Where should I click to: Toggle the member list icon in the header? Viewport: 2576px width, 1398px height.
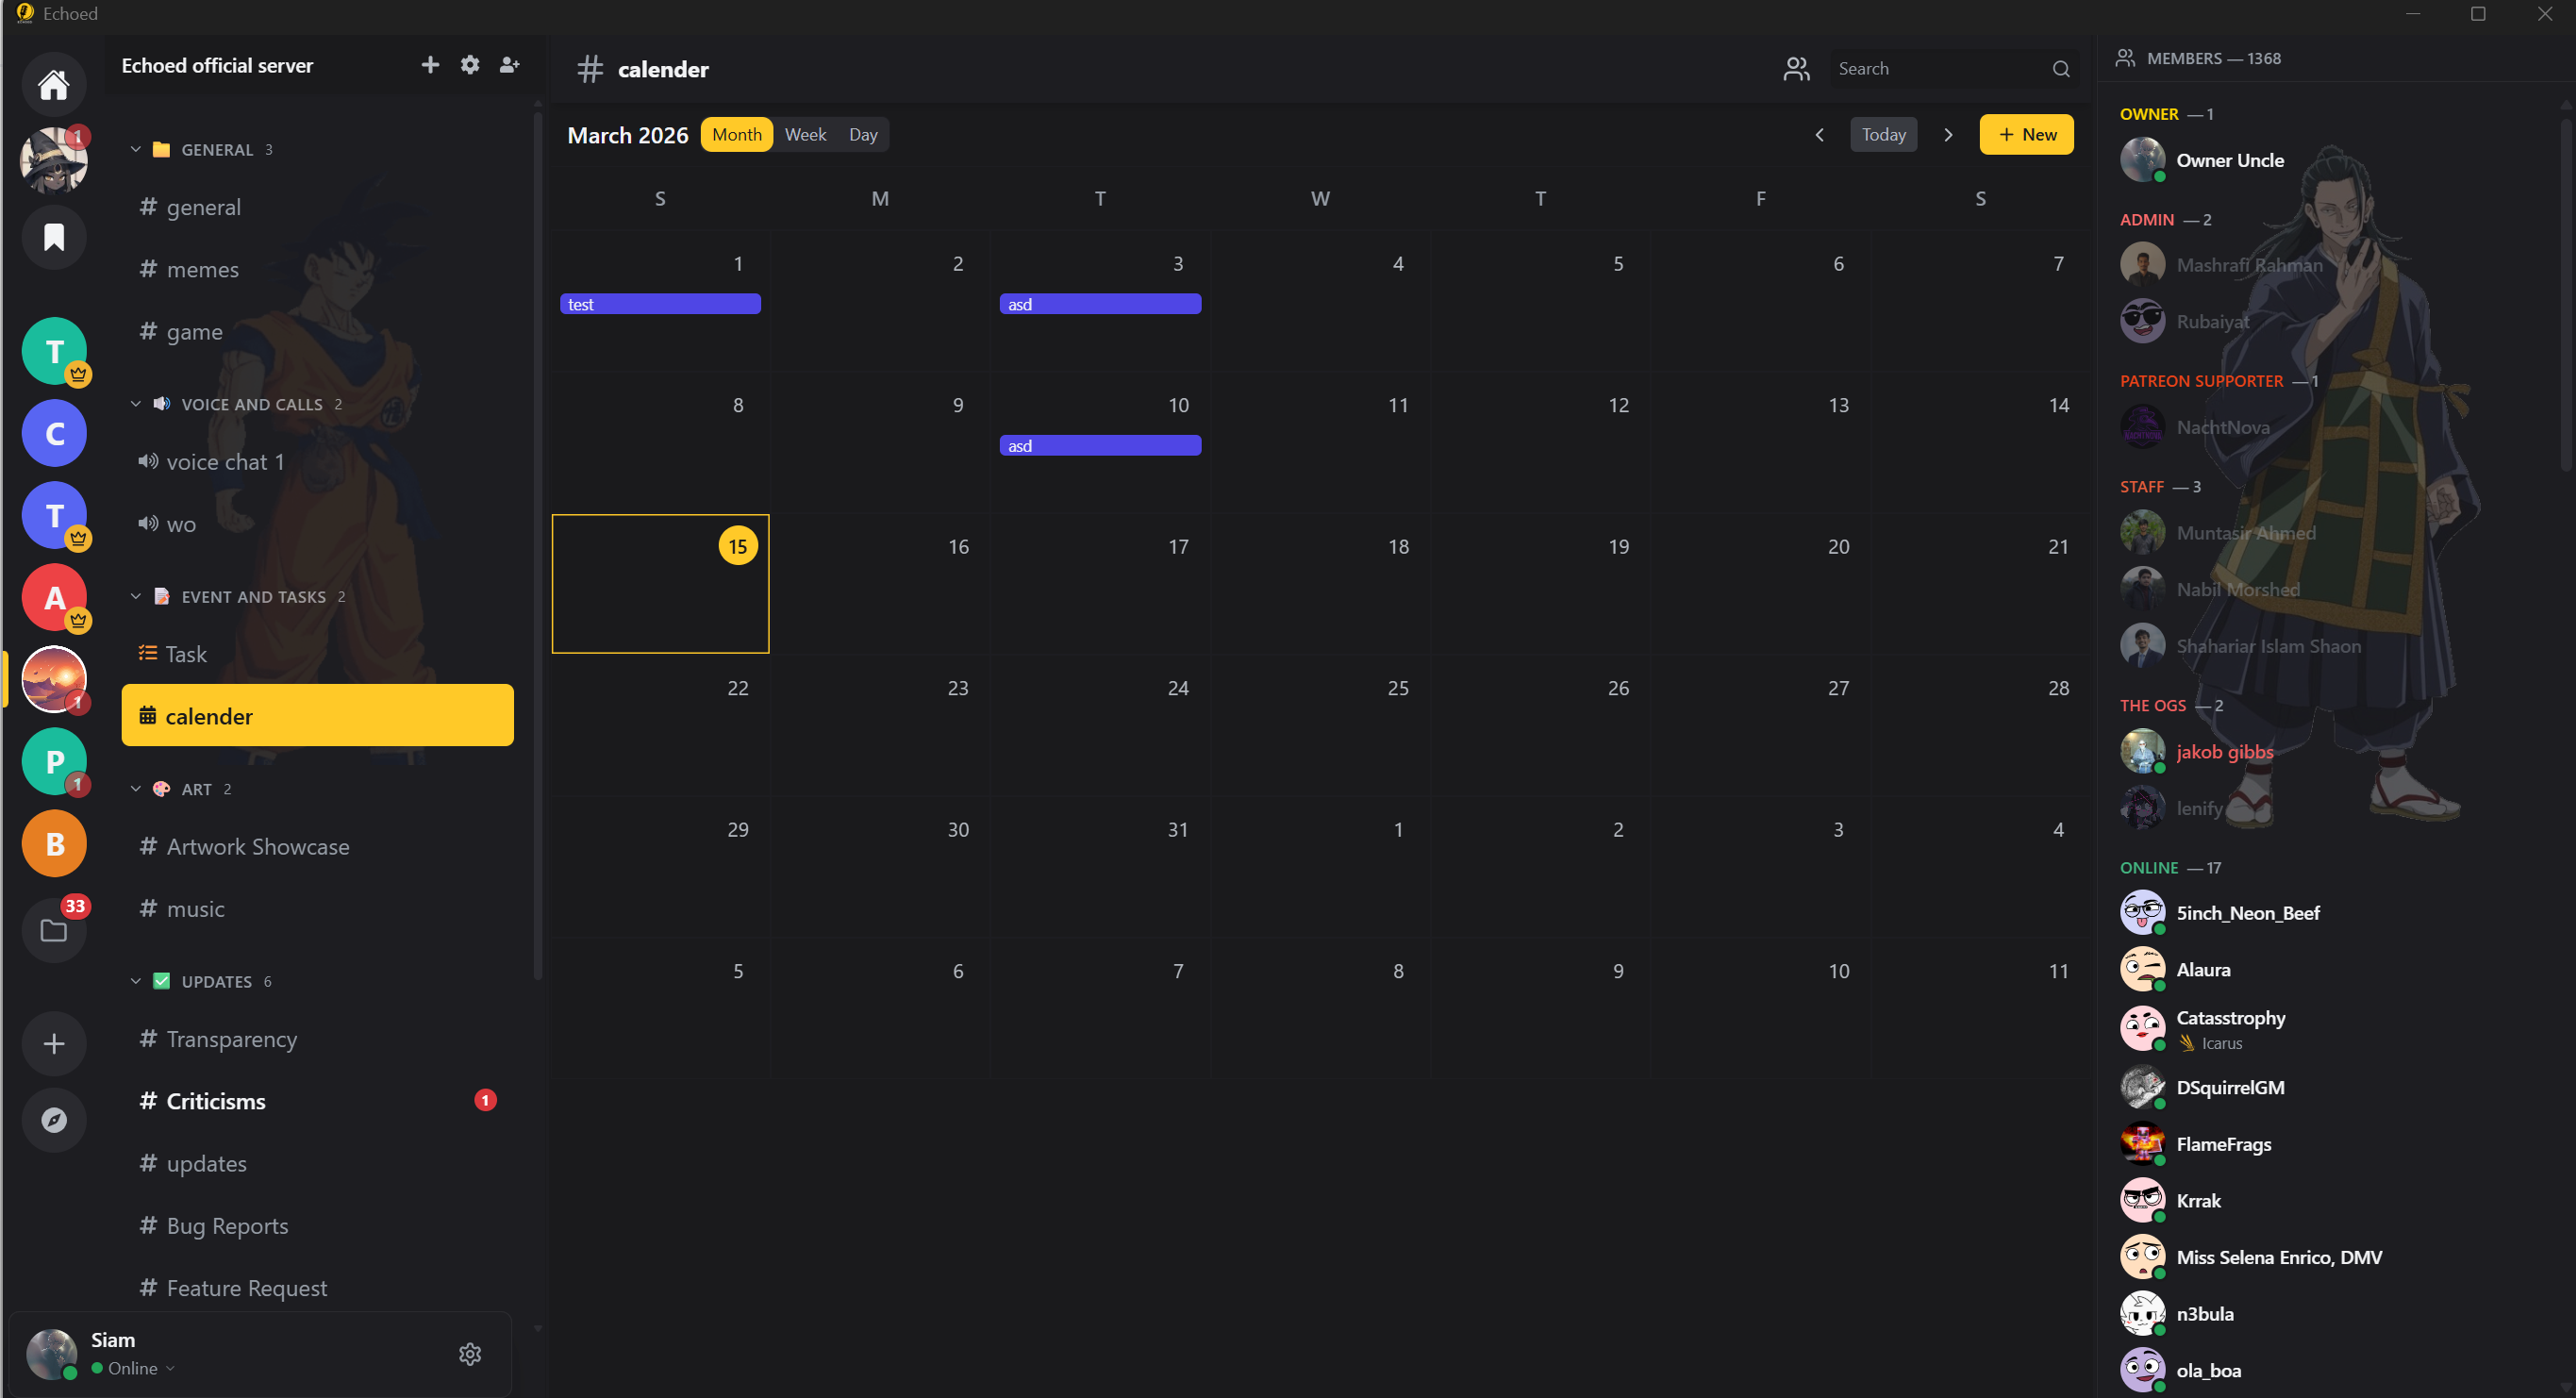(1796, 69)
